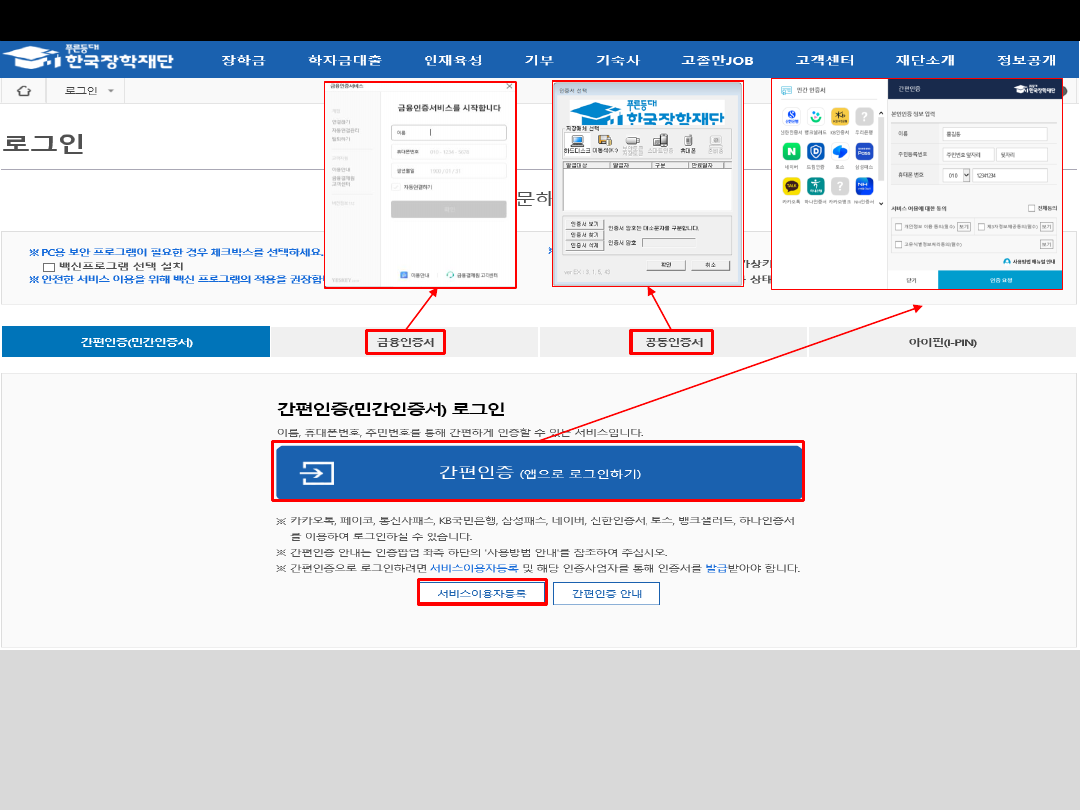Click the 서비스이용자등록 inline link

(x=474, y=568)
